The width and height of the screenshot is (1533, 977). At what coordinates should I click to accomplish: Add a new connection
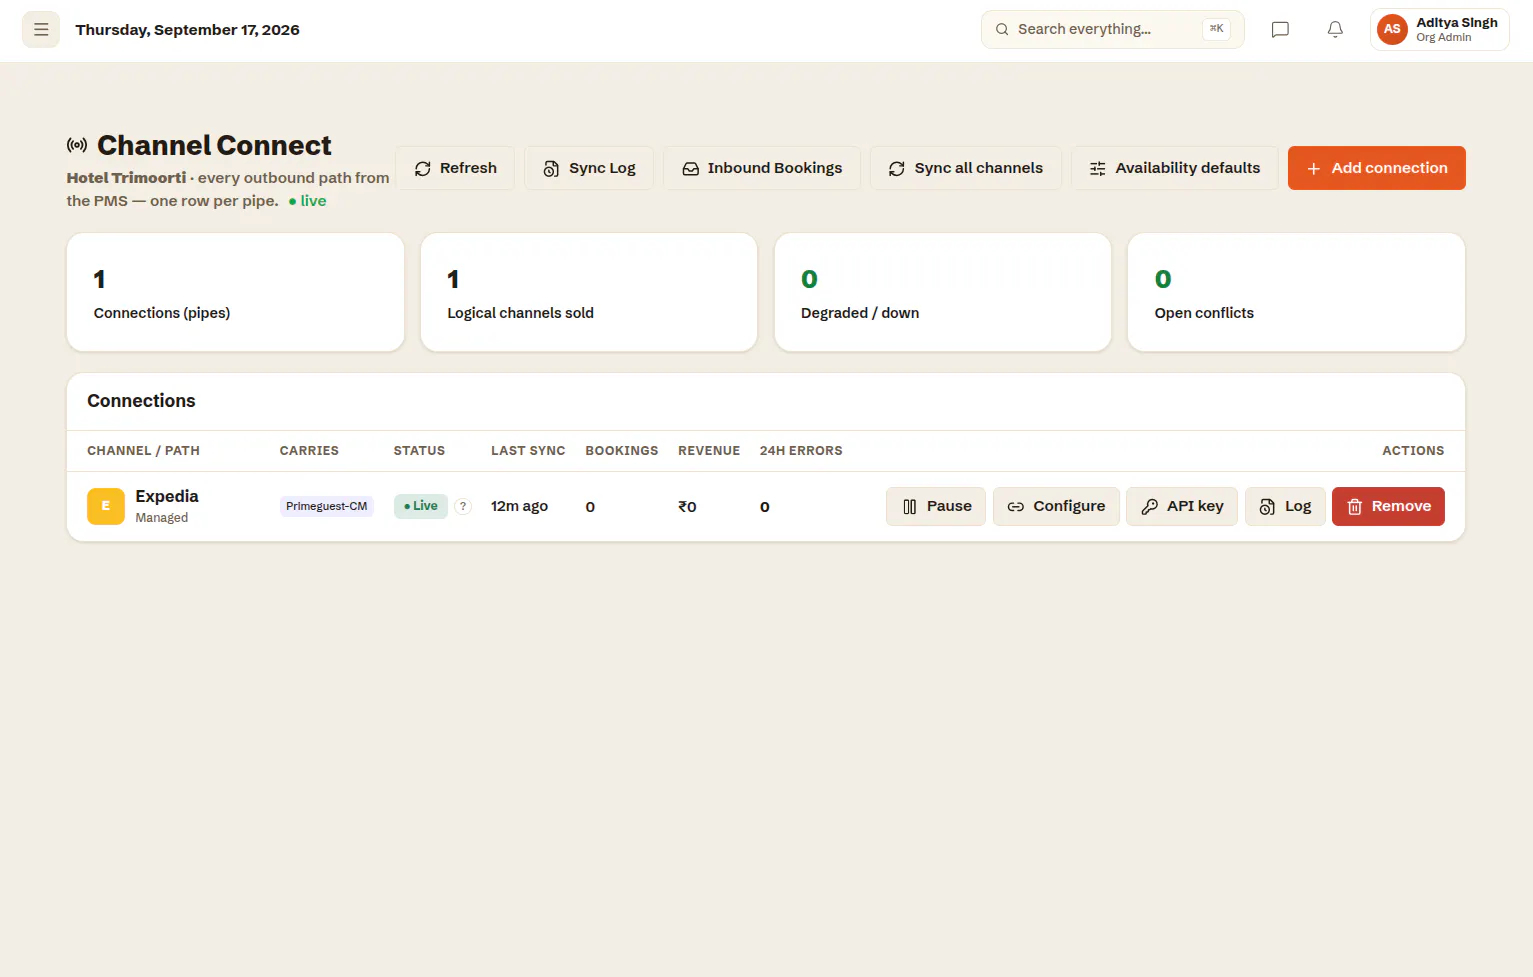click(x=1377, y=168)
